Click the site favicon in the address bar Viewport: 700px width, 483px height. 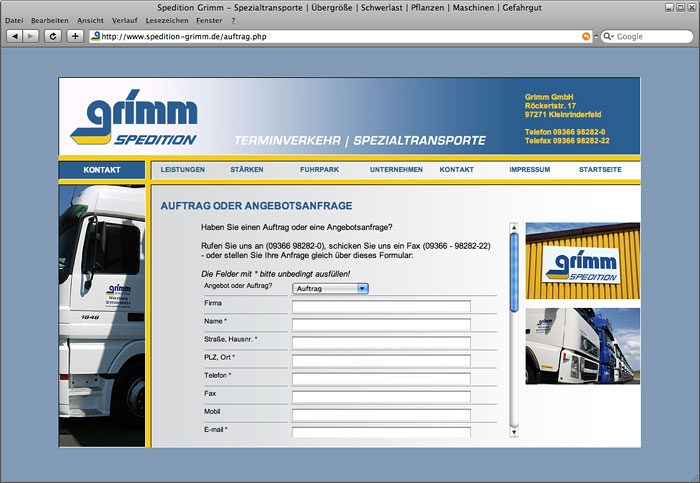coord(95,36)
